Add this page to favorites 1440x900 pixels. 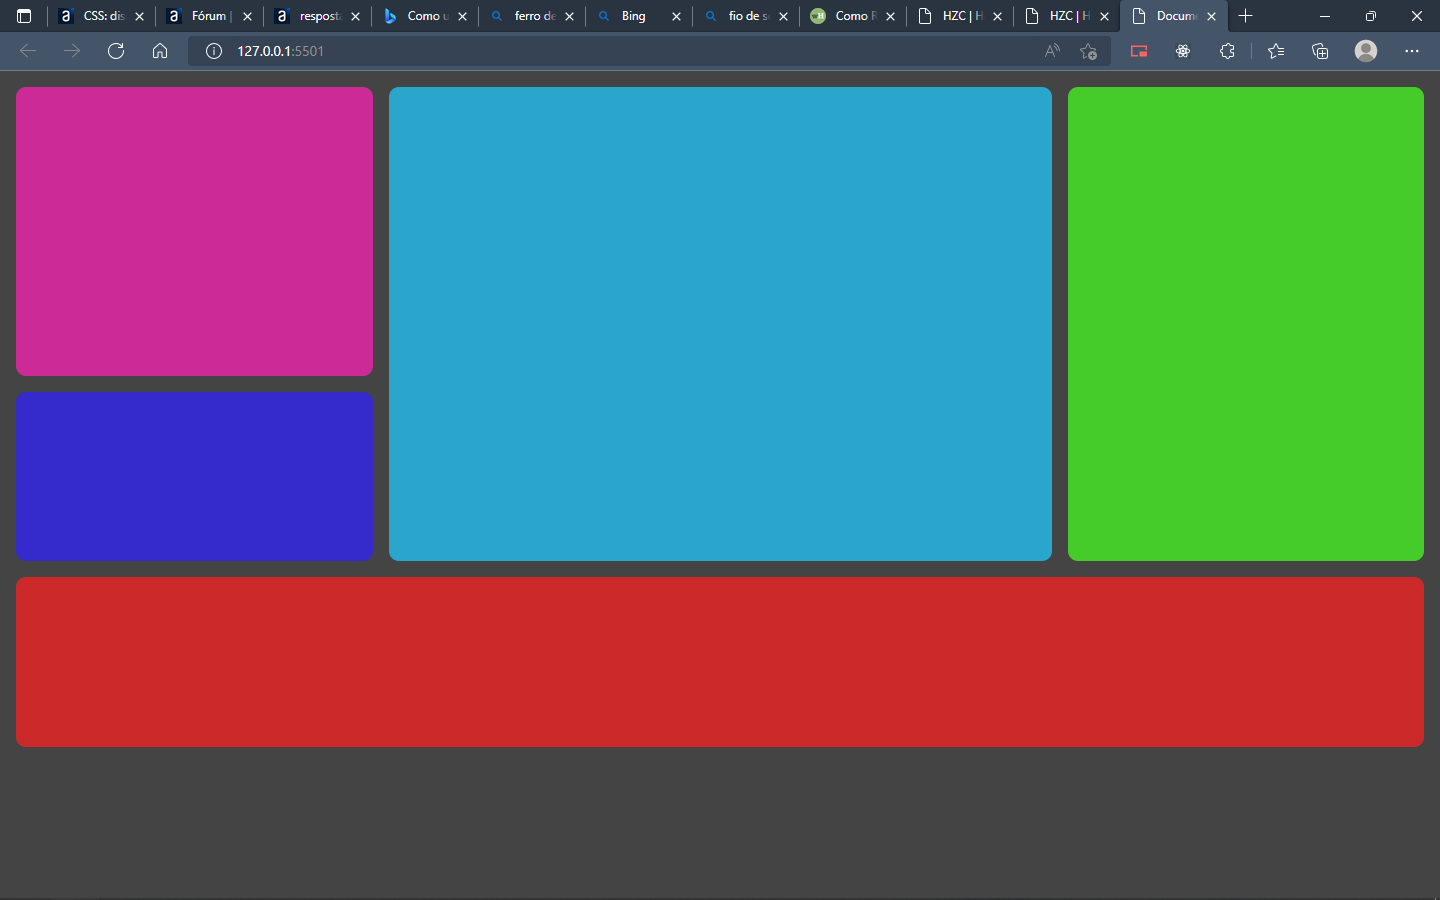[x=1089, y=51]
